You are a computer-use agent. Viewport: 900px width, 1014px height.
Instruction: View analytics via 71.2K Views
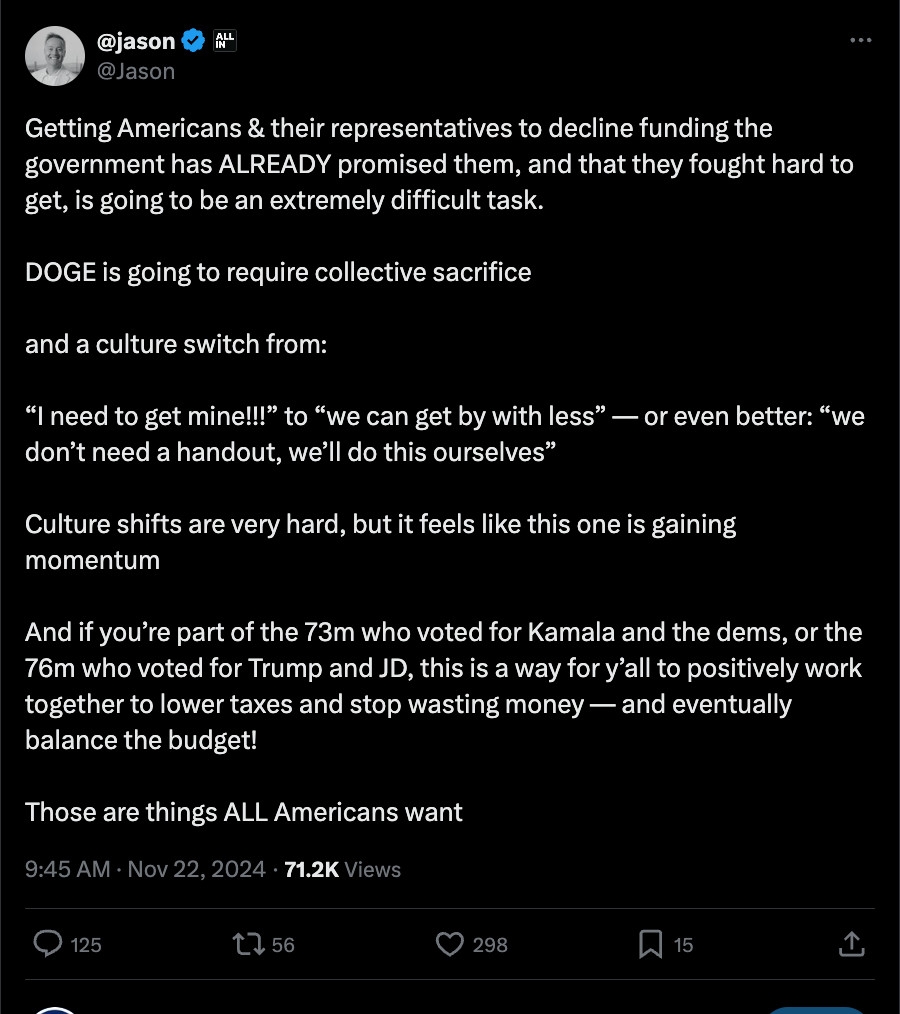(342, 869)
